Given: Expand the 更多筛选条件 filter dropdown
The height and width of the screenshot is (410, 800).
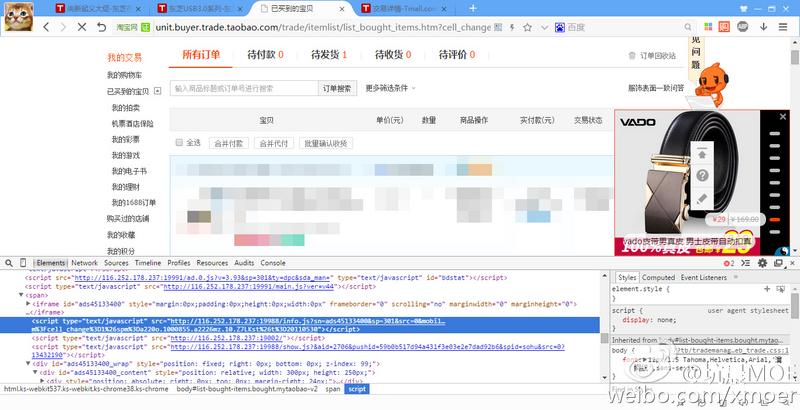Looking at the screenshot, I should tap(390, 88).
